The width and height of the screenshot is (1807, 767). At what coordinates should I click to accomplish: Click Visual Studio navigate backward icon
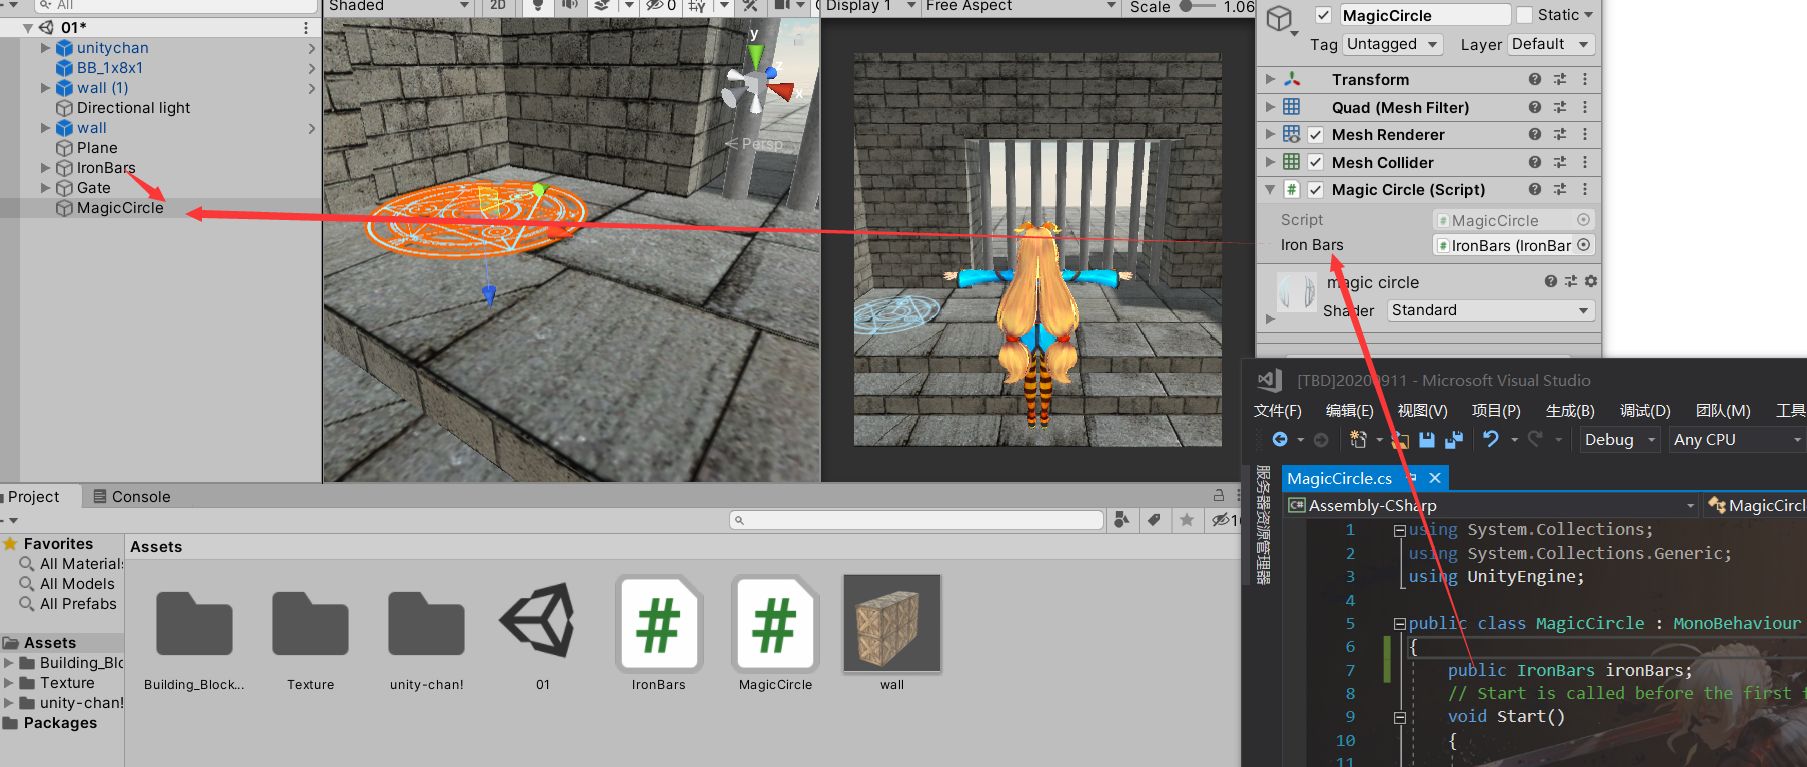[x=1280, y=439]
